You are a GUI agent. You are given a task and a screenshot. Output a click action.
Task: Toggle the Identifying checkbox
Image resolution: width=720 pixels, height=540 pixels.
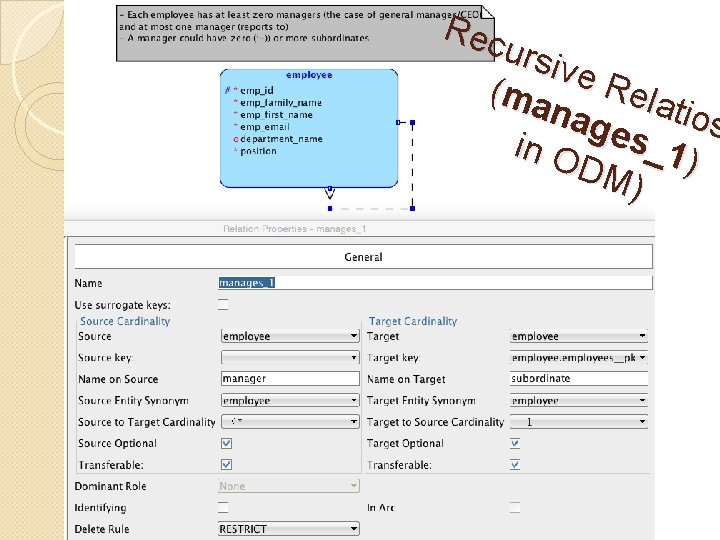tap(223, 507)
